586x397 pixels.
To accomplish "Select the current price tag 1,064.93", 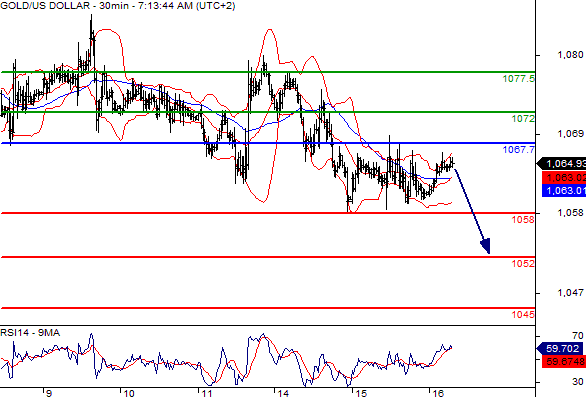I will coord(561,164).
